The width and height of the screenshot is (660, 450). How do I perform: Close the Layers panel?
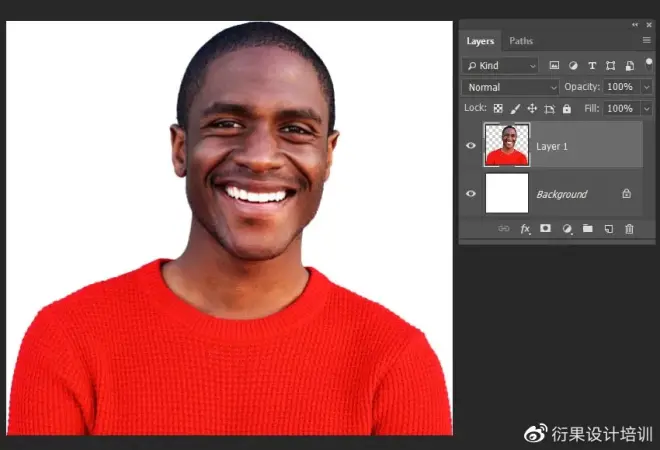coord(649,25)
